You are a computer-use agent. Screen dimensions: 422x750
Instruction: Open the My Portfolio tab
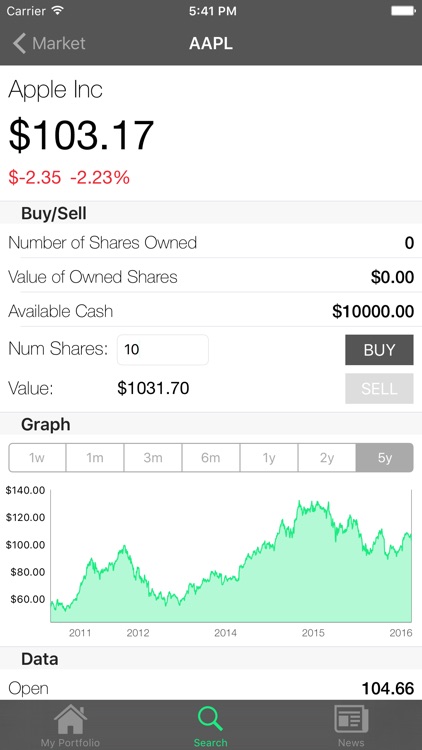coord(70,725)
